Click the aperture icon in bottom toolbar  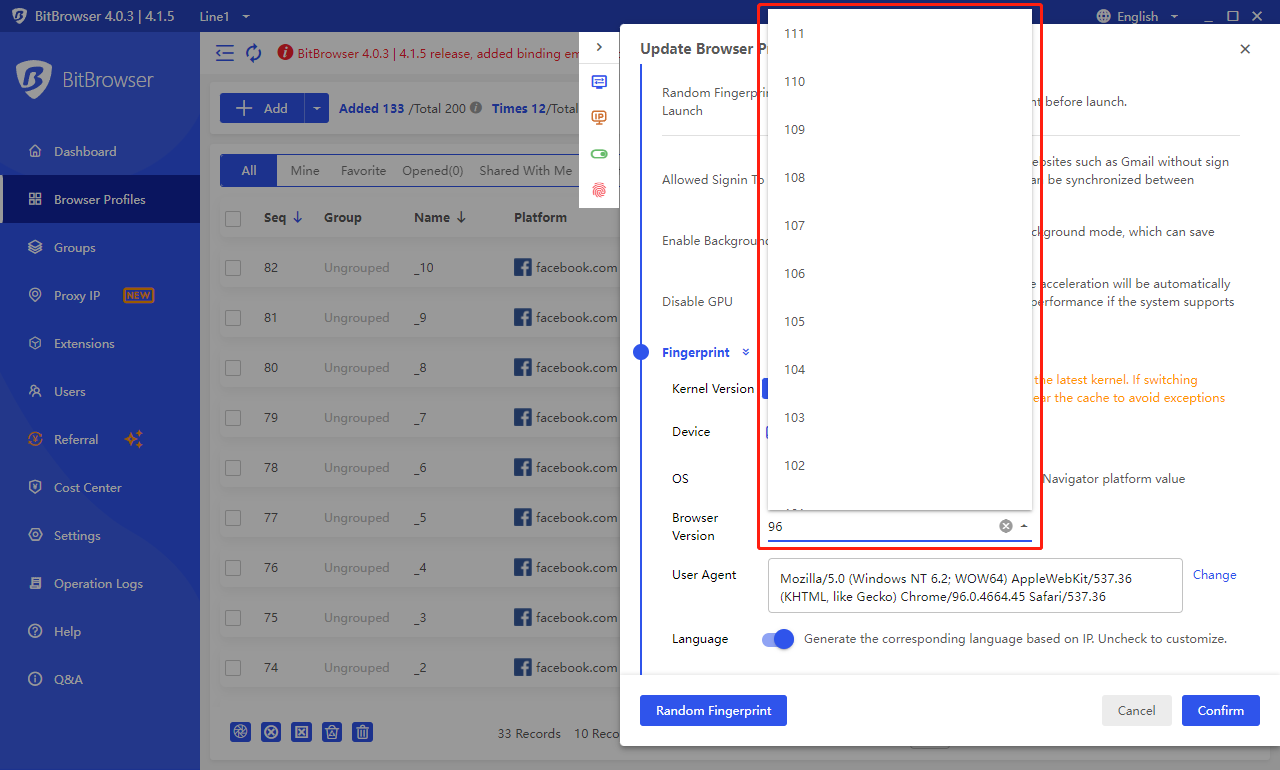[240, 732]
